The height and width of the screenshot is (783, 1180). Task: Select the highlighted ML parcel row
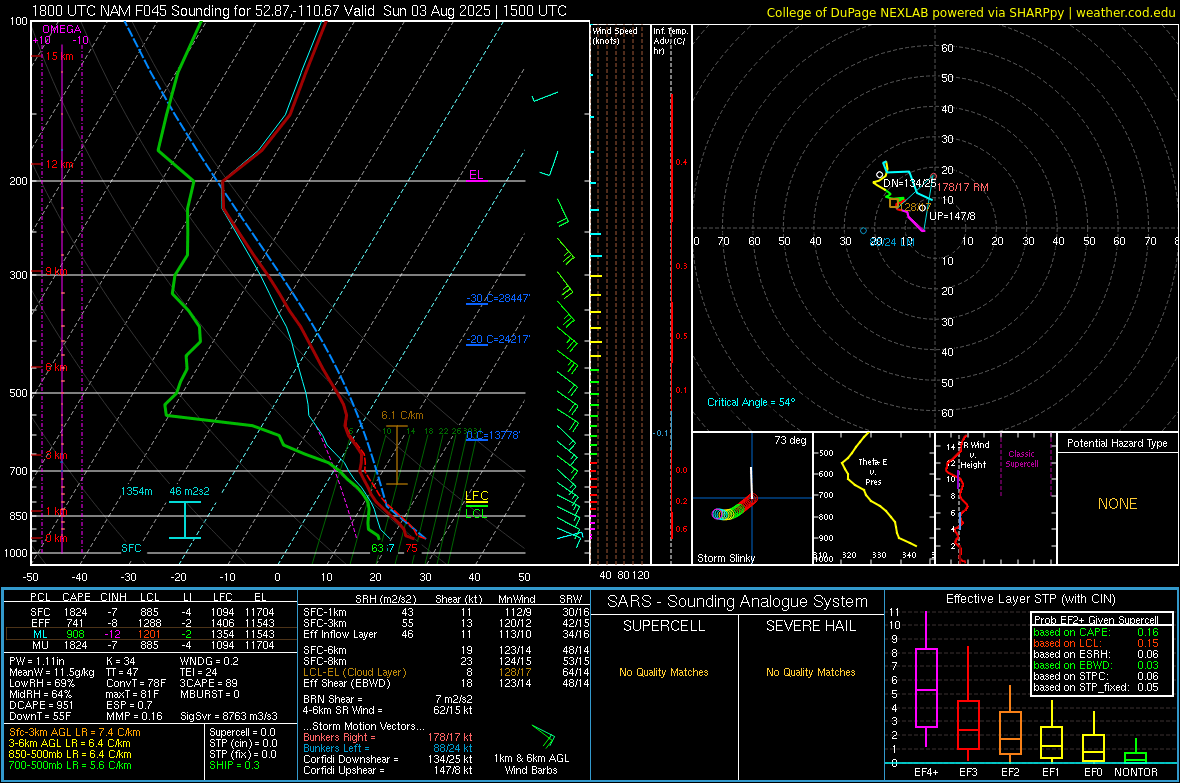pos(152,634)
